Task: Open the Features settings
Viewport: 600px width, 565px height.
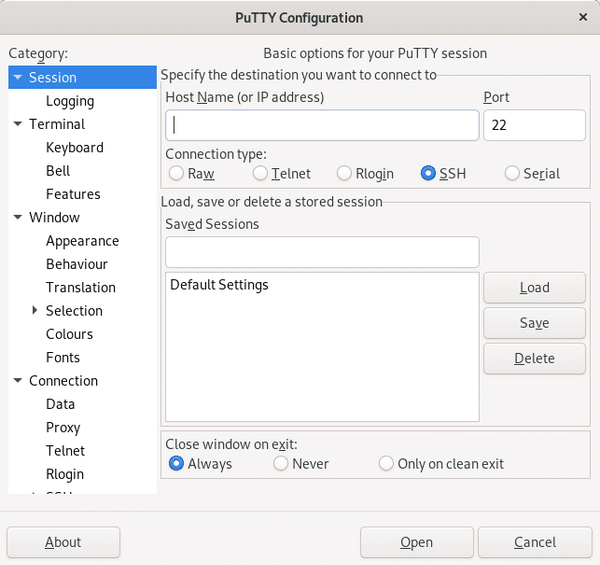Action: (73, 194)
